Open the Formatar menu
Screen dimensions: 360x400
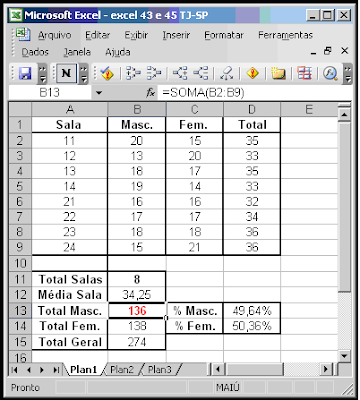pos(224,35)
